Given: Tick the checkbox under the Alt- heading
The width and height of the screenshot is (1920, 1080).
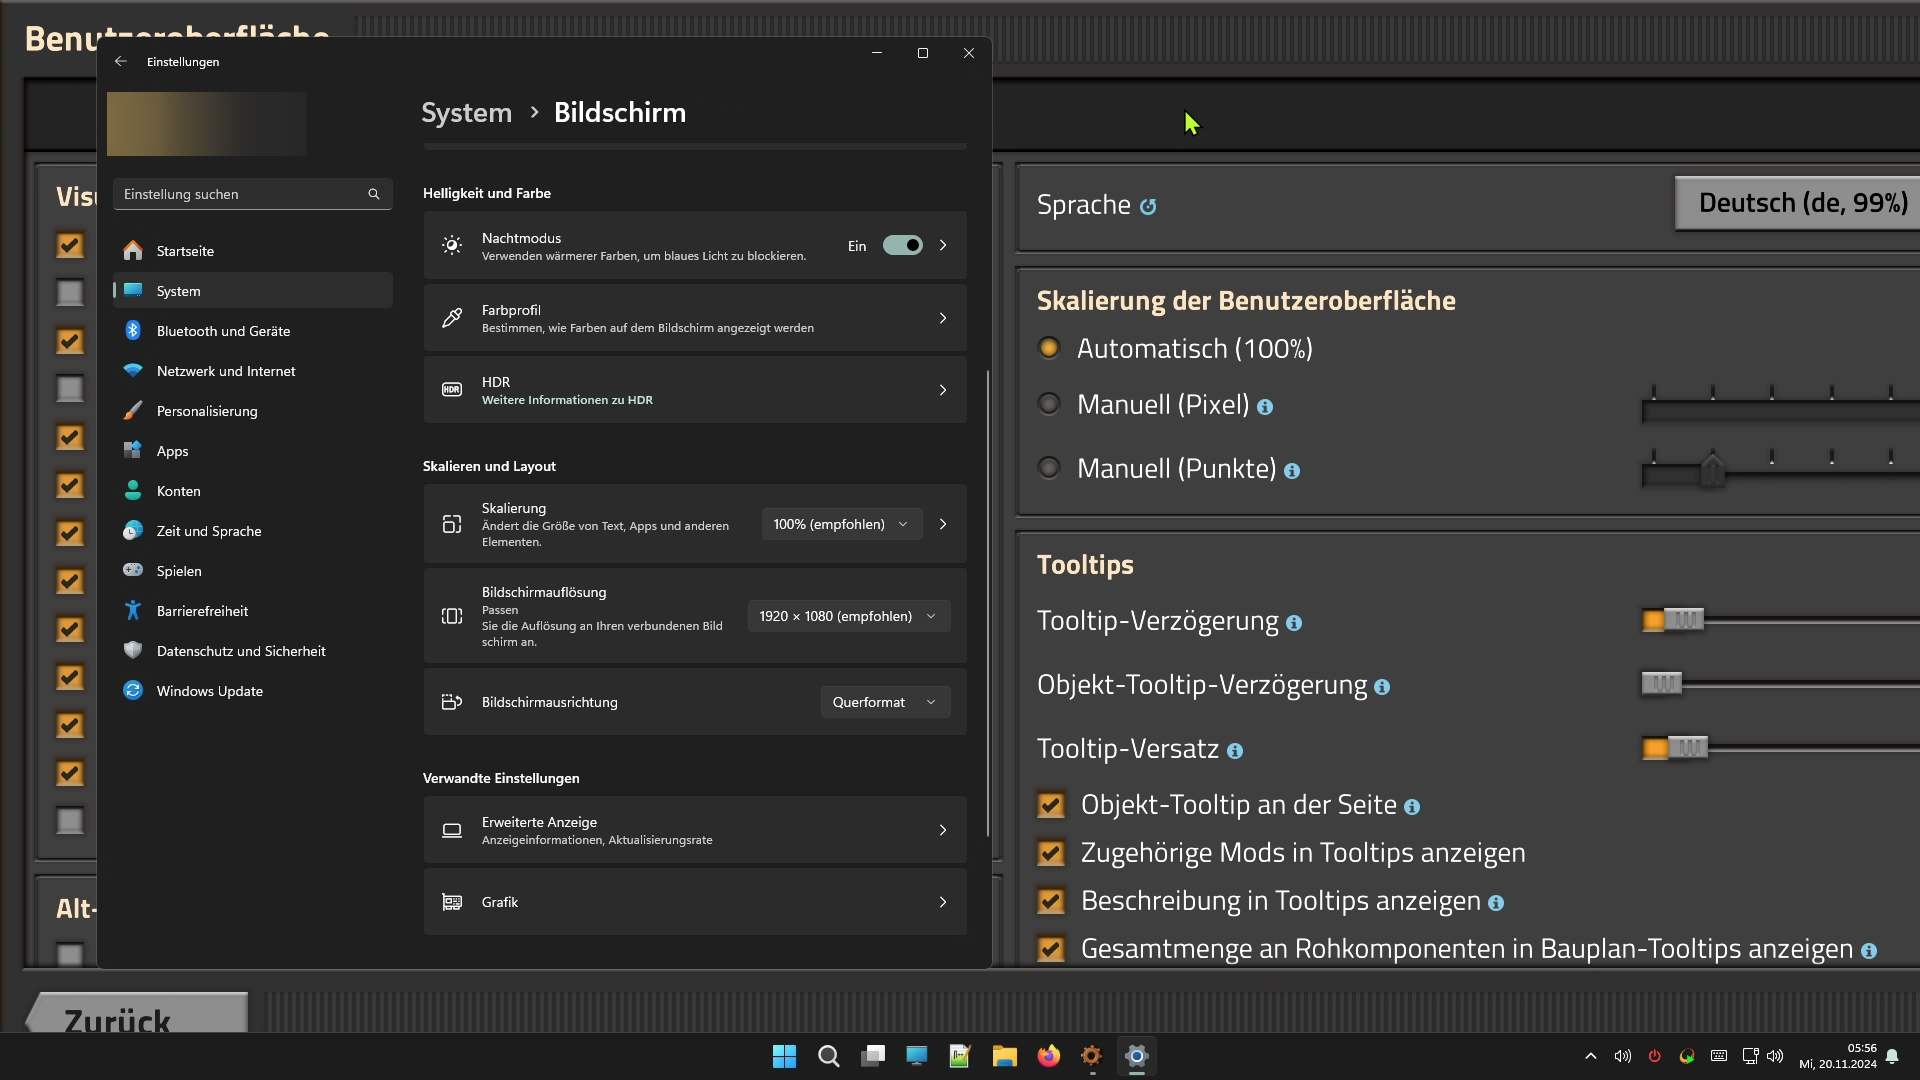Looking at the screenshot, I should click(x=70, y=955).
